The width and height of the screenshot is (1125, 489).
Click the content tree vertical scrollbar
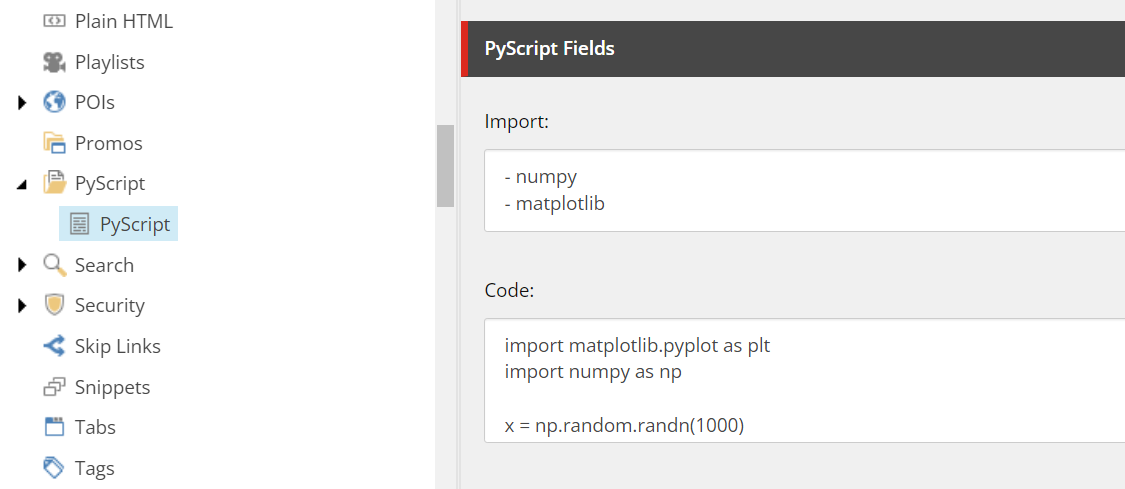[446, 166]
